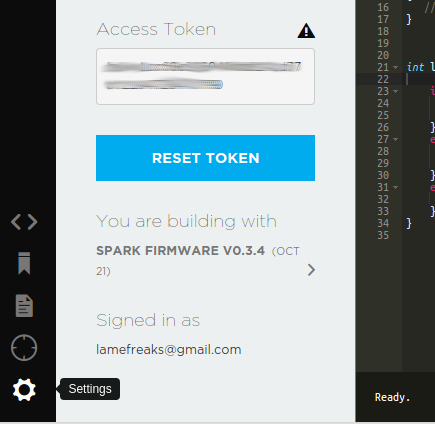
Task: Click line number 35 in gutter
Action: [383, 235]
